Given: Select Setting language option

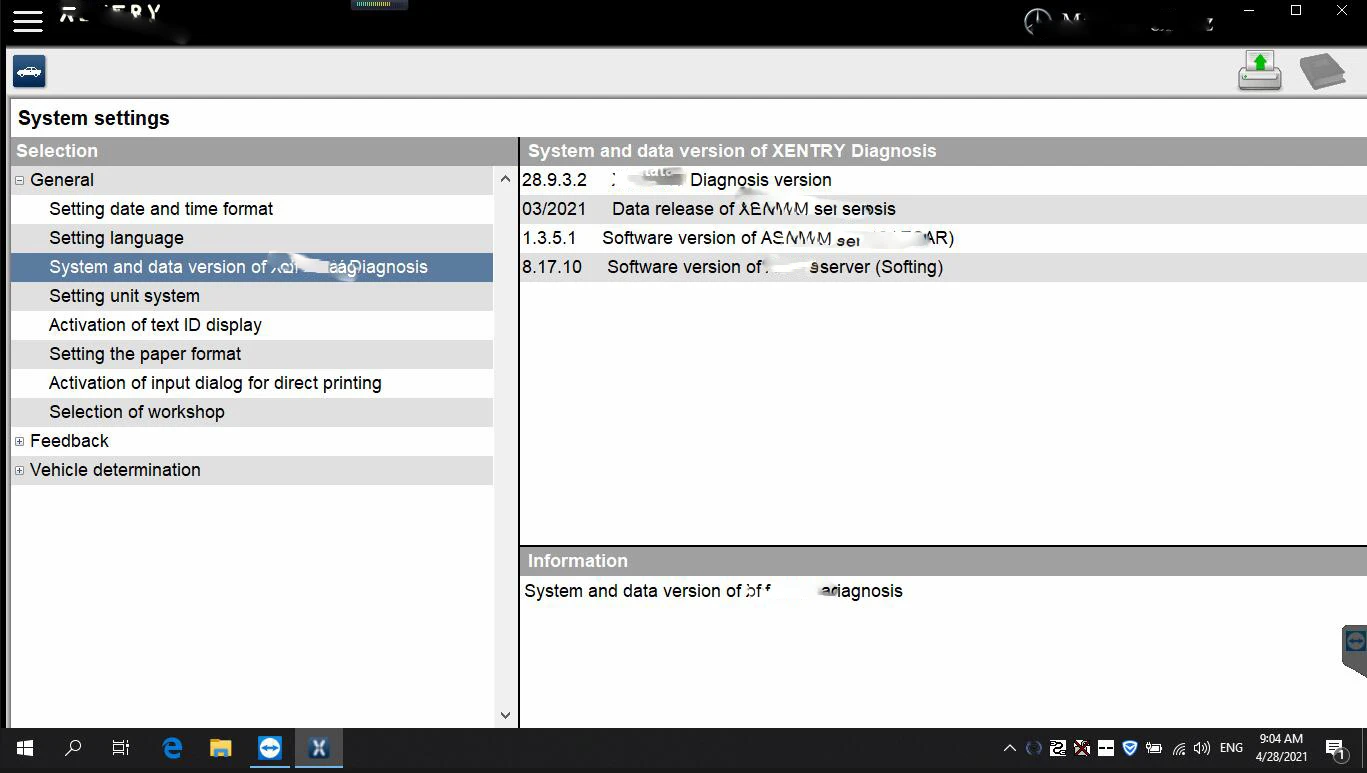Looking at the screenshot, I should coord(252,238).
